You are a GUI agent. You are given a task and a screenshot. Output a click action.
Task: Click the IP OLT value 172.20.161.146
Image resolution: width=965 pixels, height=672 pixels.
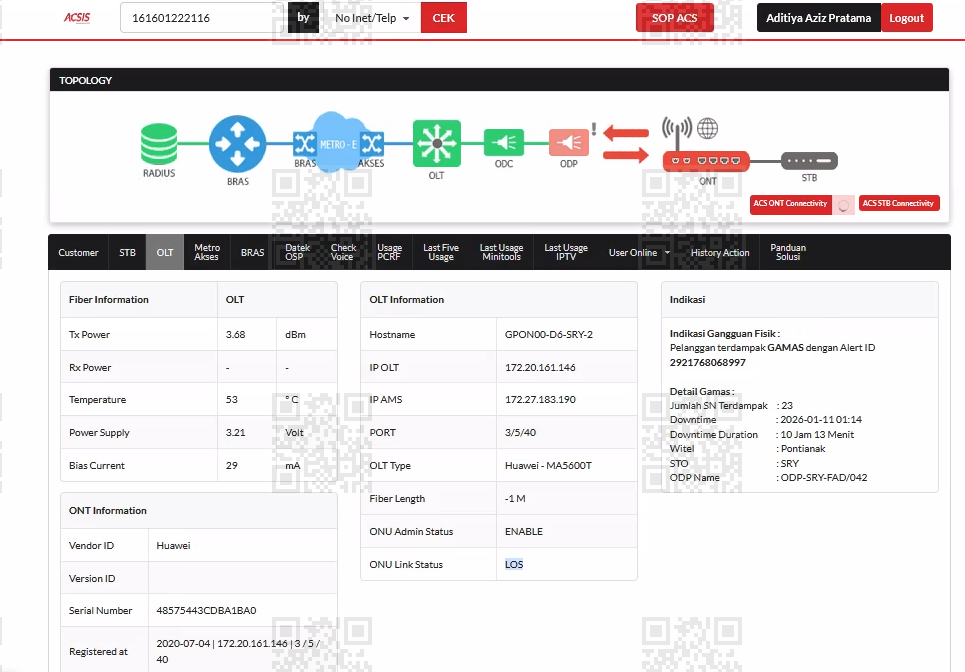(540, 367)
